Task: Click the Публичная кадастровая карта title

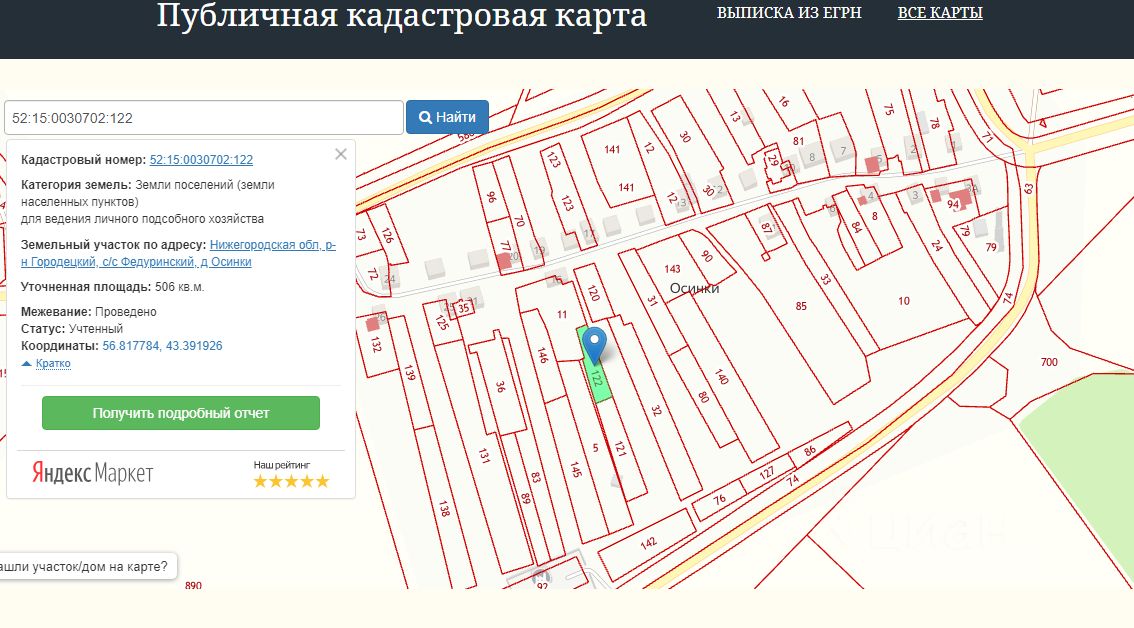Action: [401, 16]
